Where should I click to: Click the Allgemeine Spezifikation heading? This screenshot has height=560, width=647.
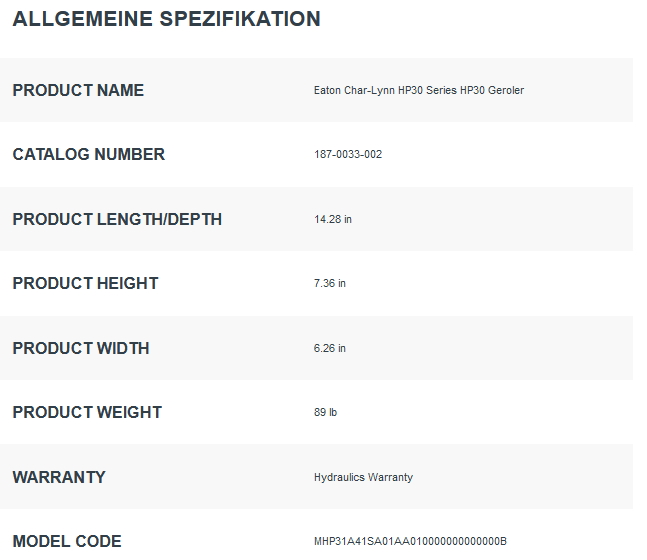(166, 19)
